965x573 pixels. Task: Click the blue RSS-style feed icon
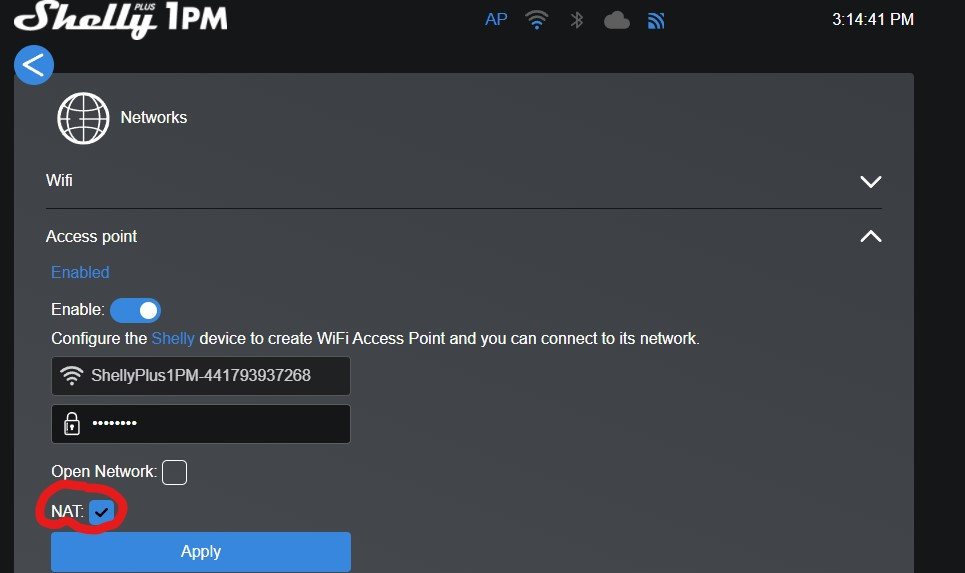pyautogui.click(x=656, y=20)
